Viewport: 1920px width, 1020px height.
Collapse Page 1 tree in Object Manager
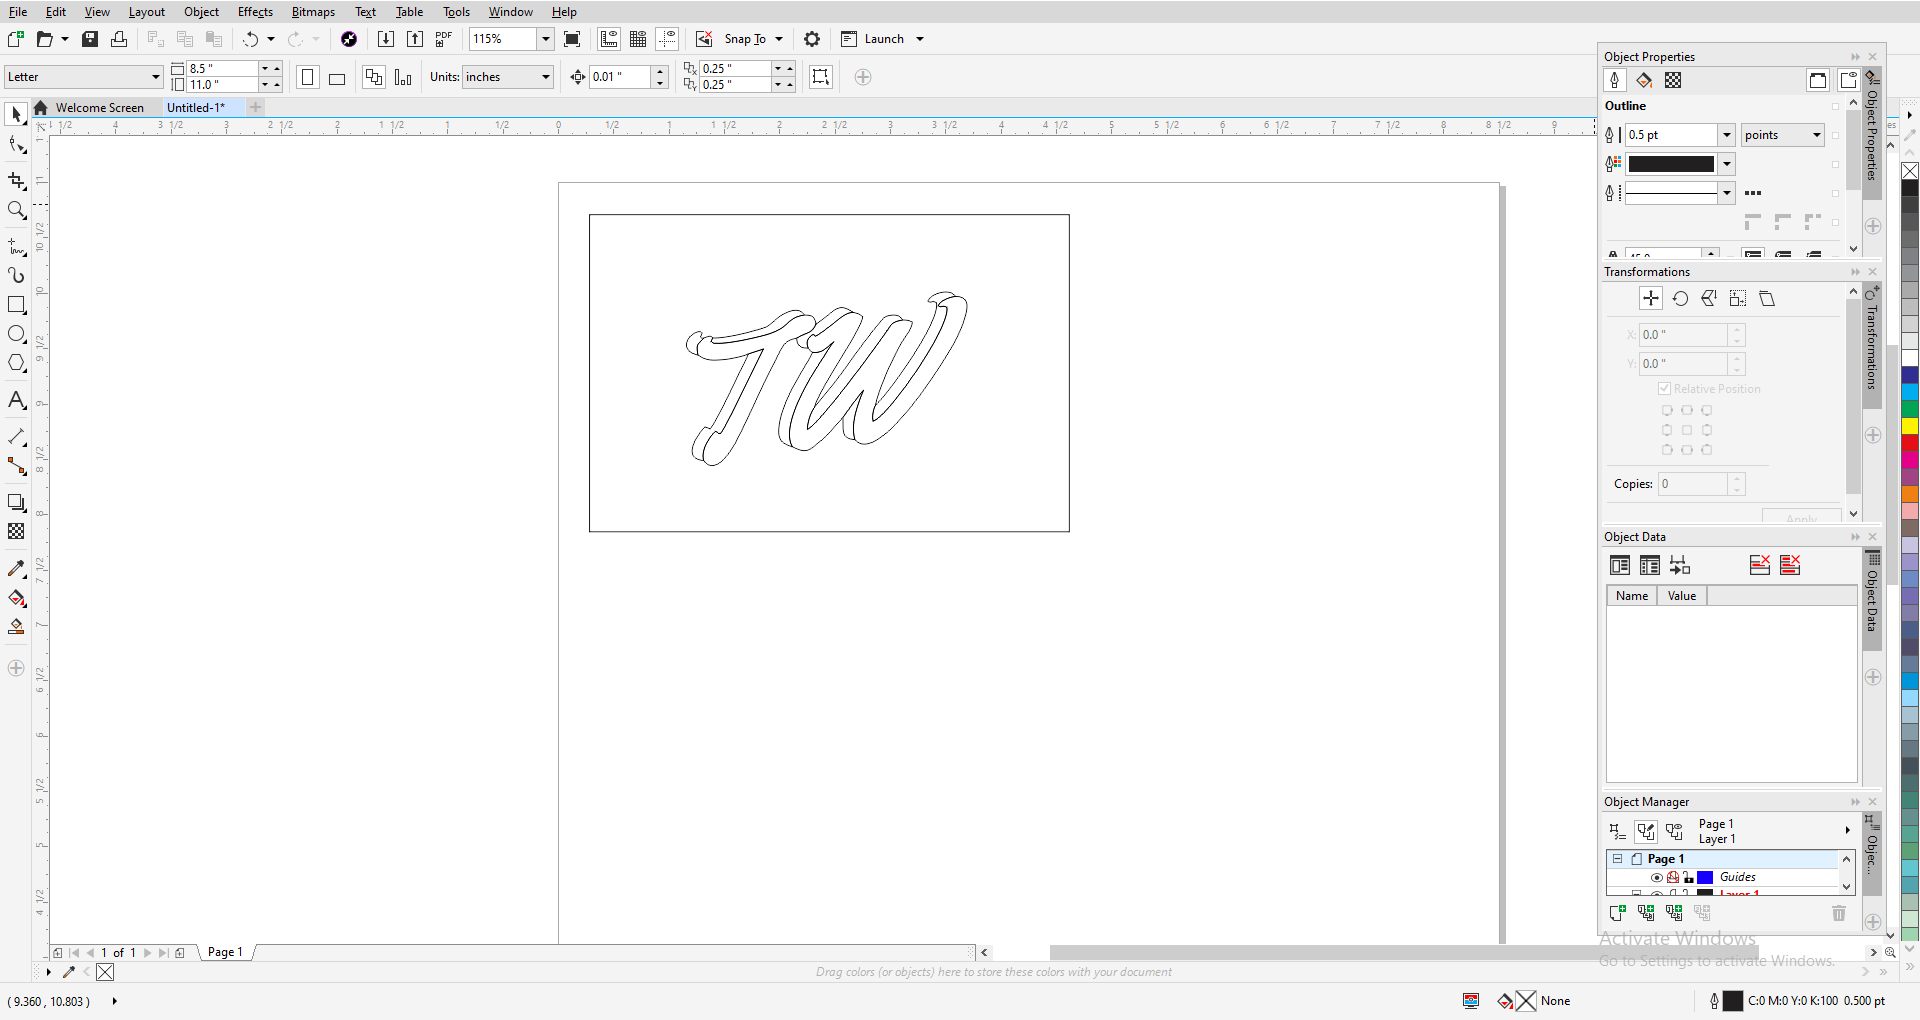1618,859
